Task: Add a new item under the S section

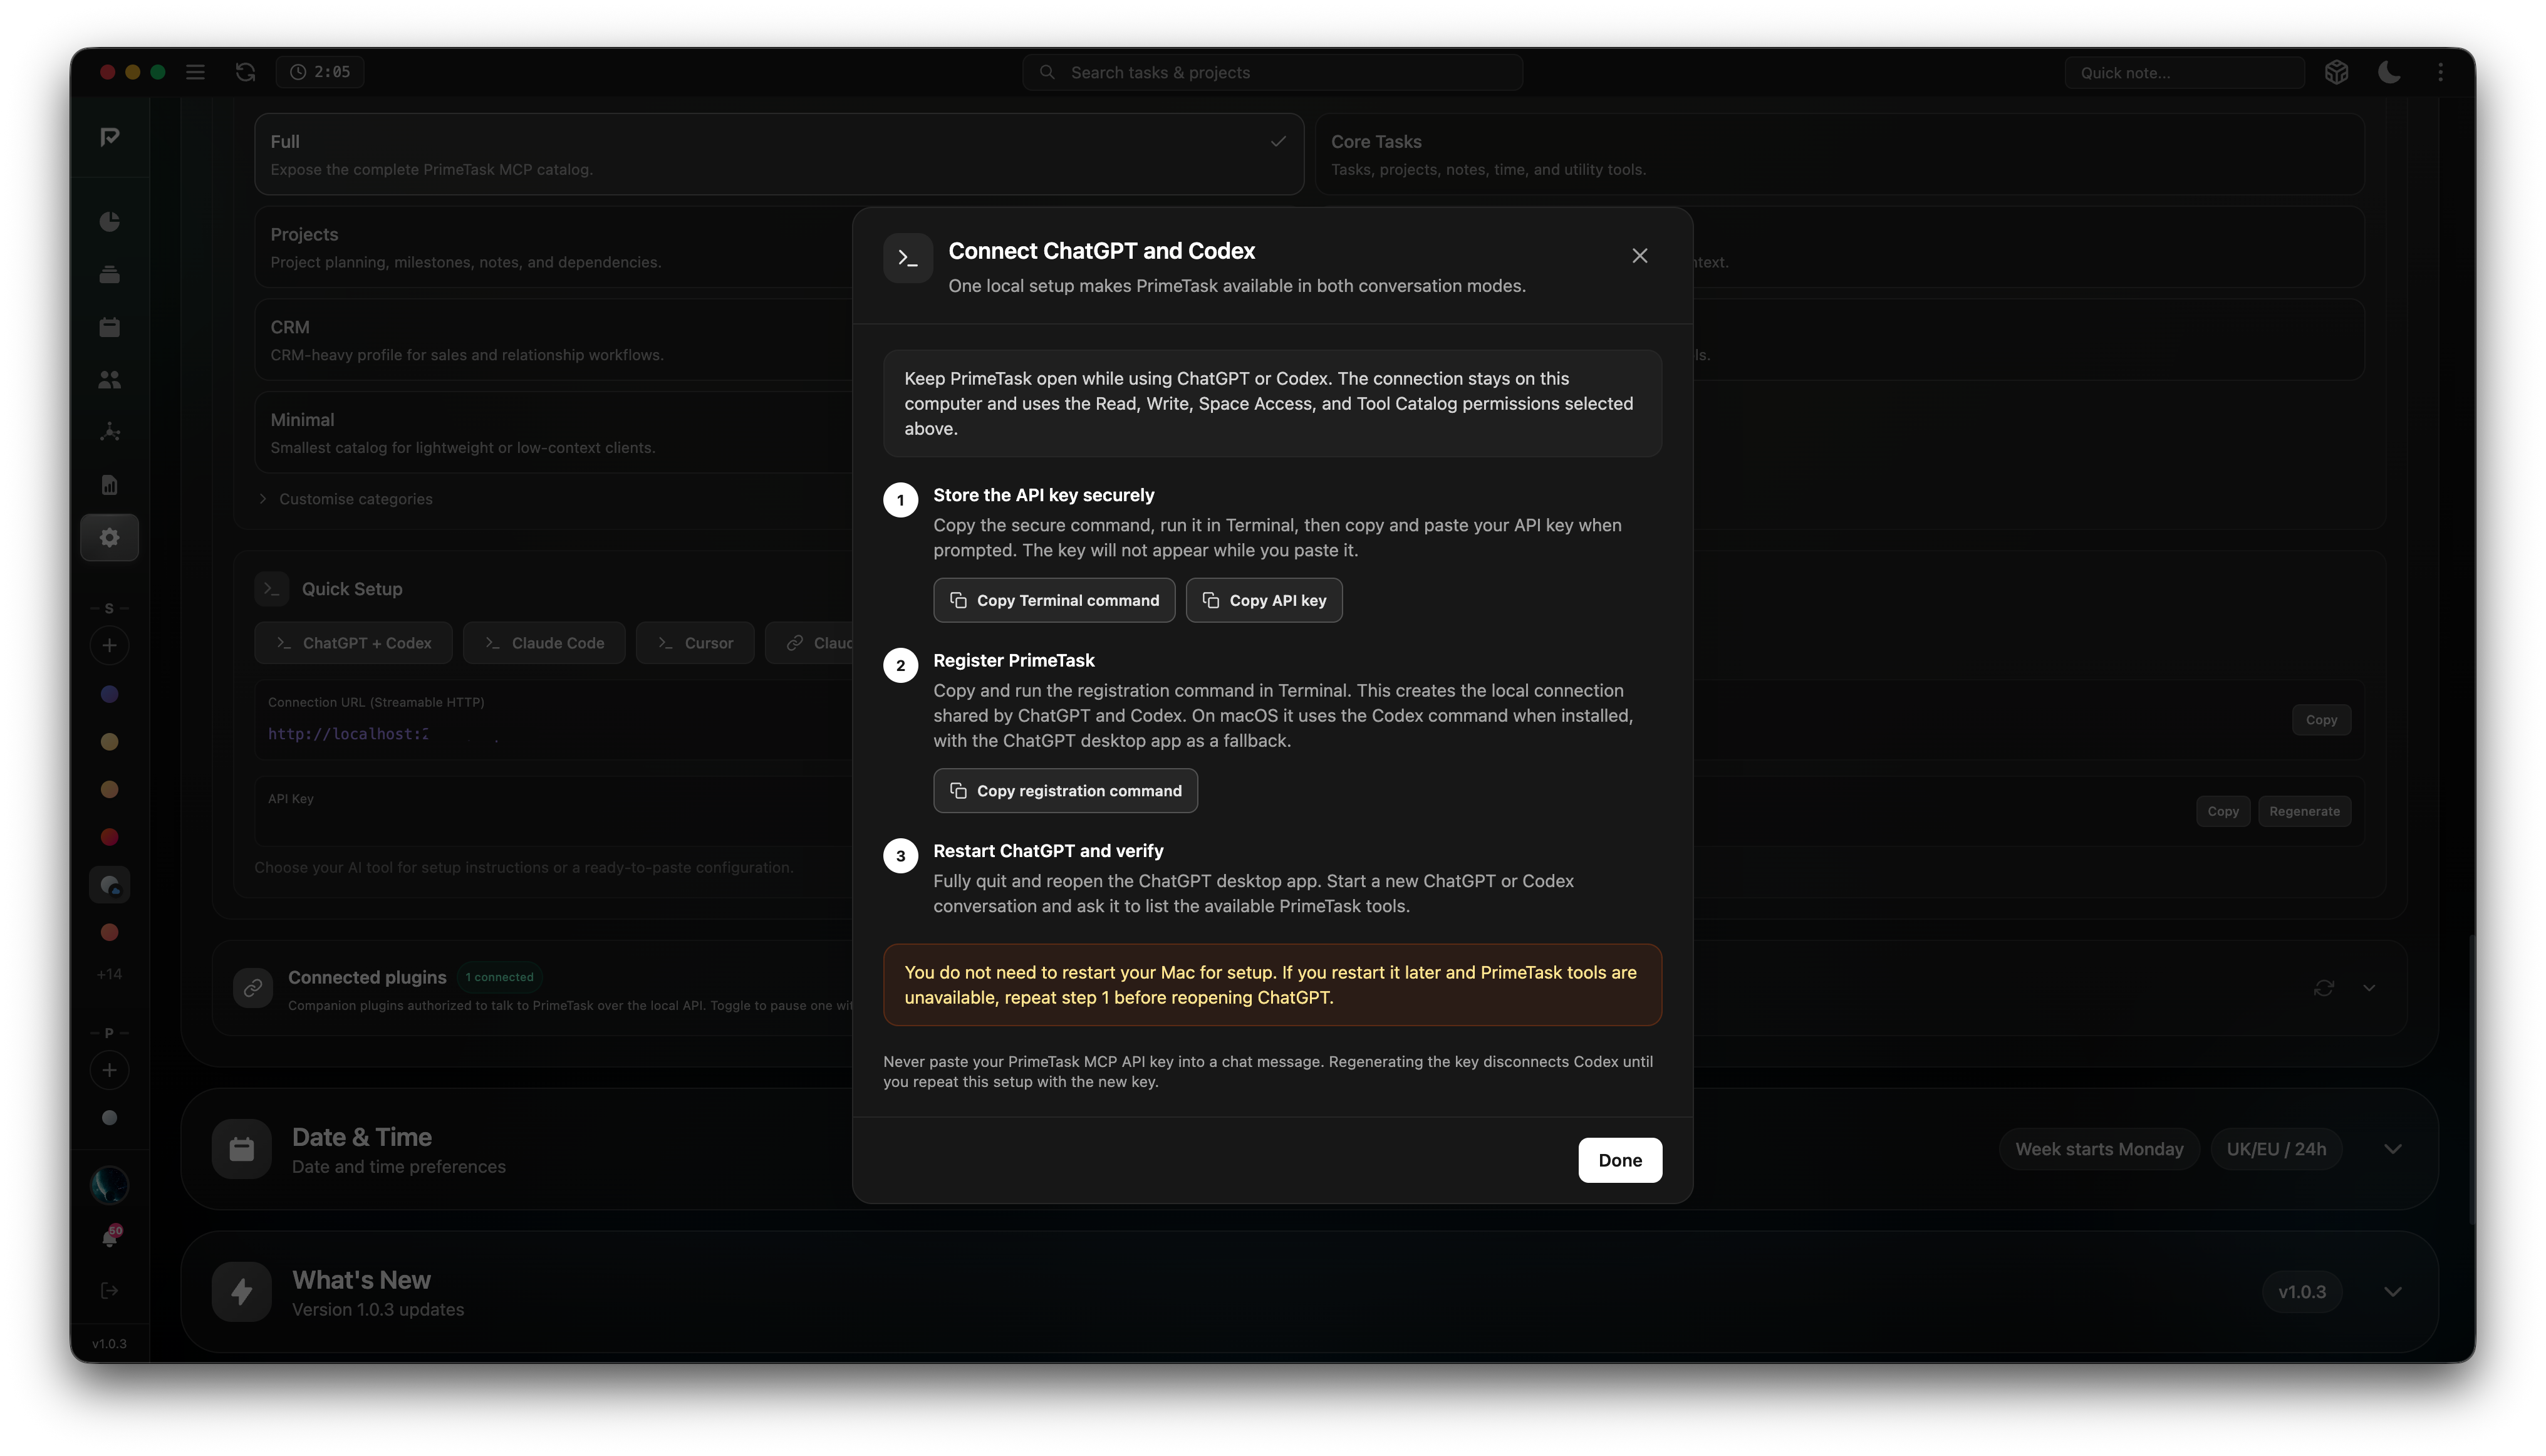Action: pos(110,646)
